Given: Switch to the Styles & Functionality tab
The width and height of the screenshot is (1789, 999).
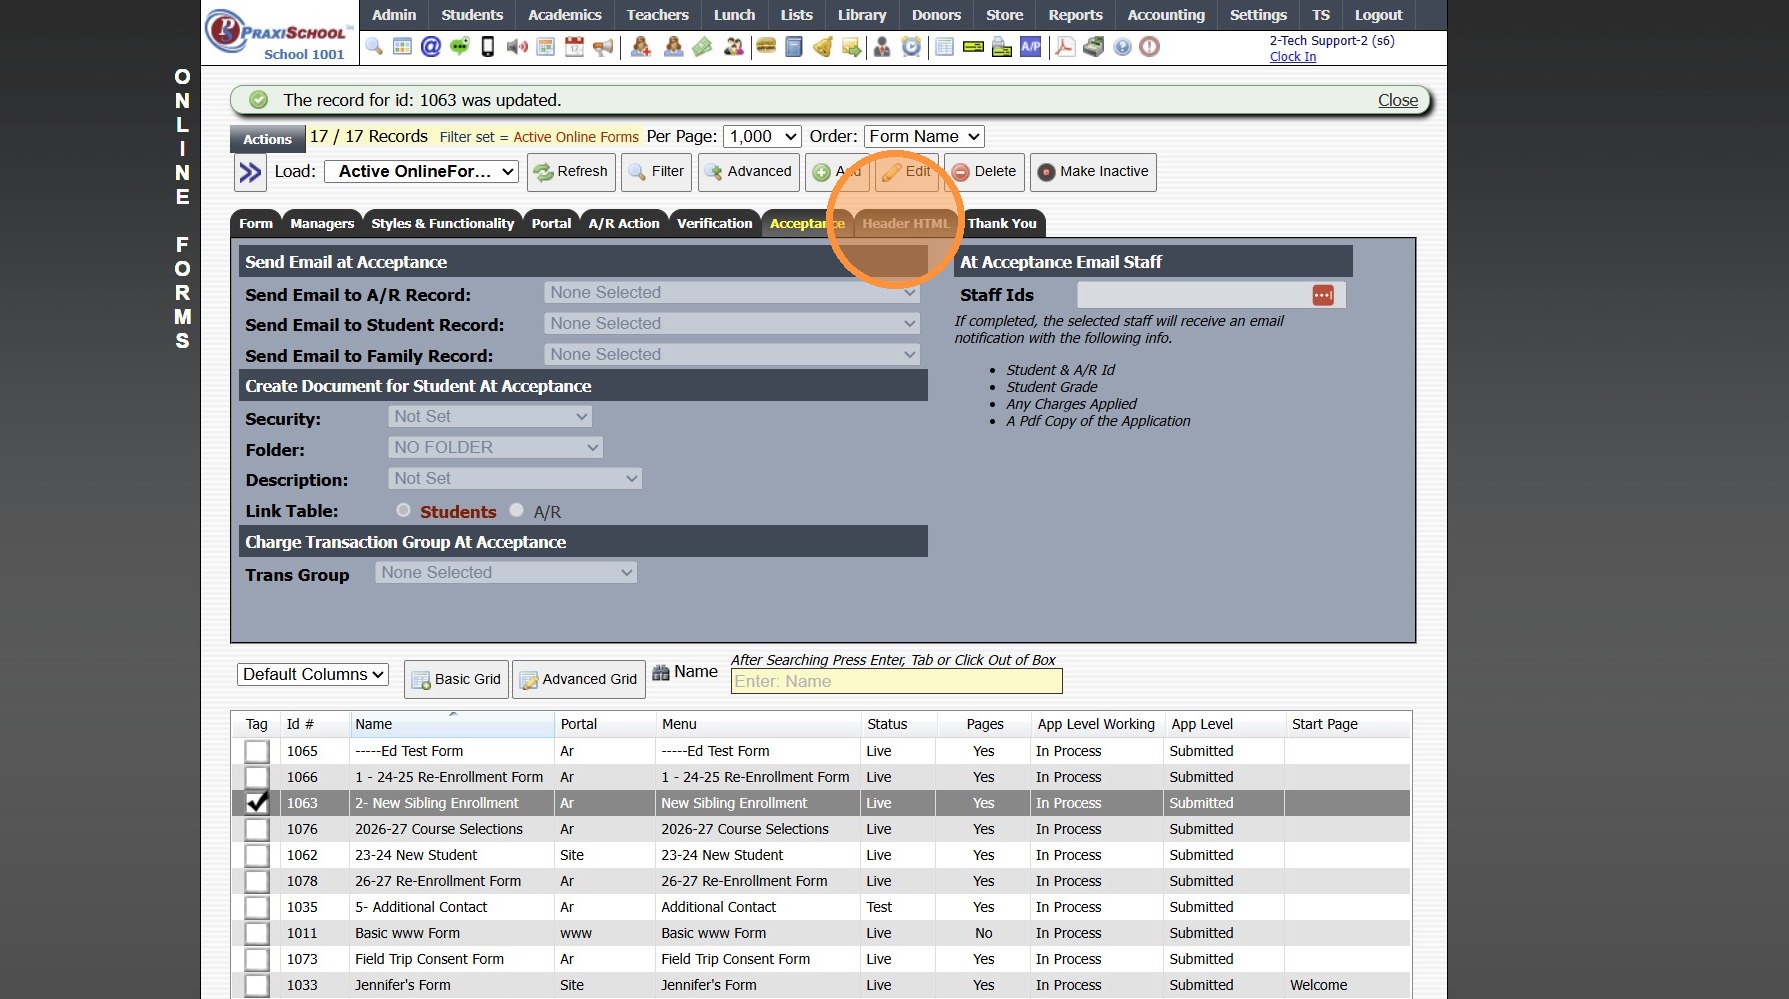Looking at the screenshot, I should 442,223.
